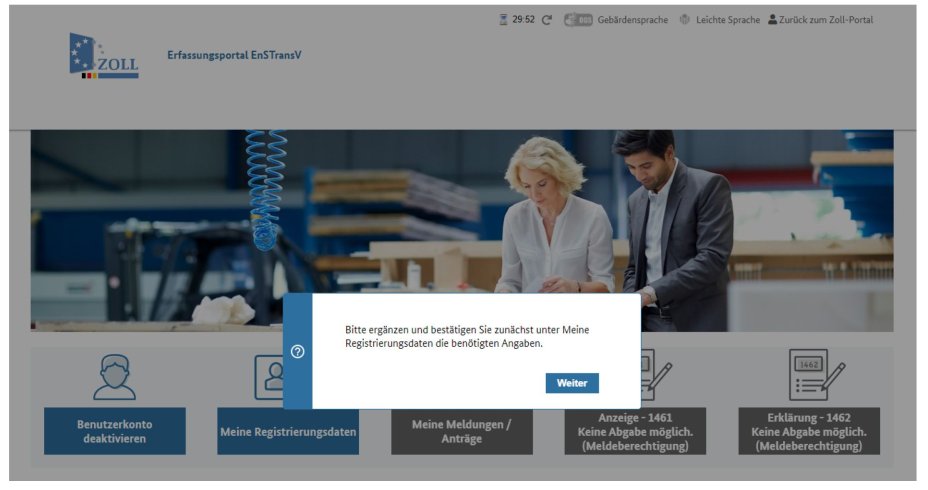Open Meine Meldungen / Anträge tile
The image size is (928, 490).
pyautogui.click(x=462, y=431)
